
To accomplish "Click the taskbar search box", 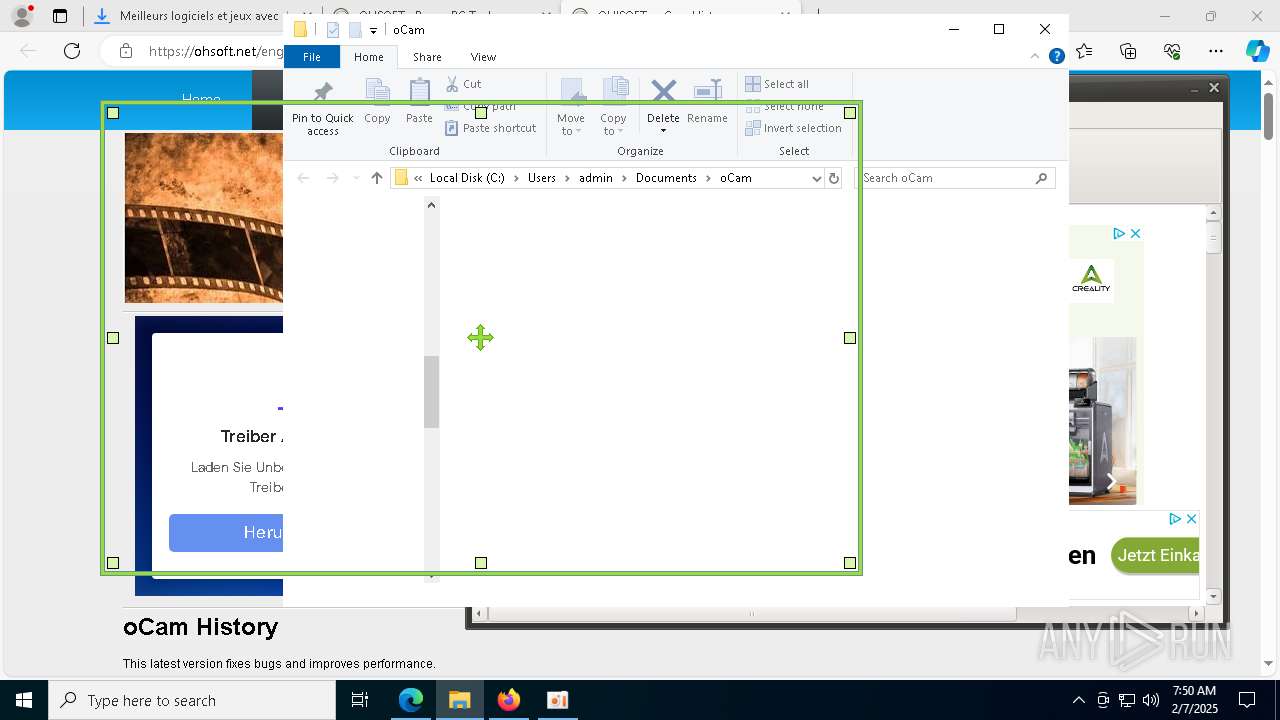I will [192, 700].
